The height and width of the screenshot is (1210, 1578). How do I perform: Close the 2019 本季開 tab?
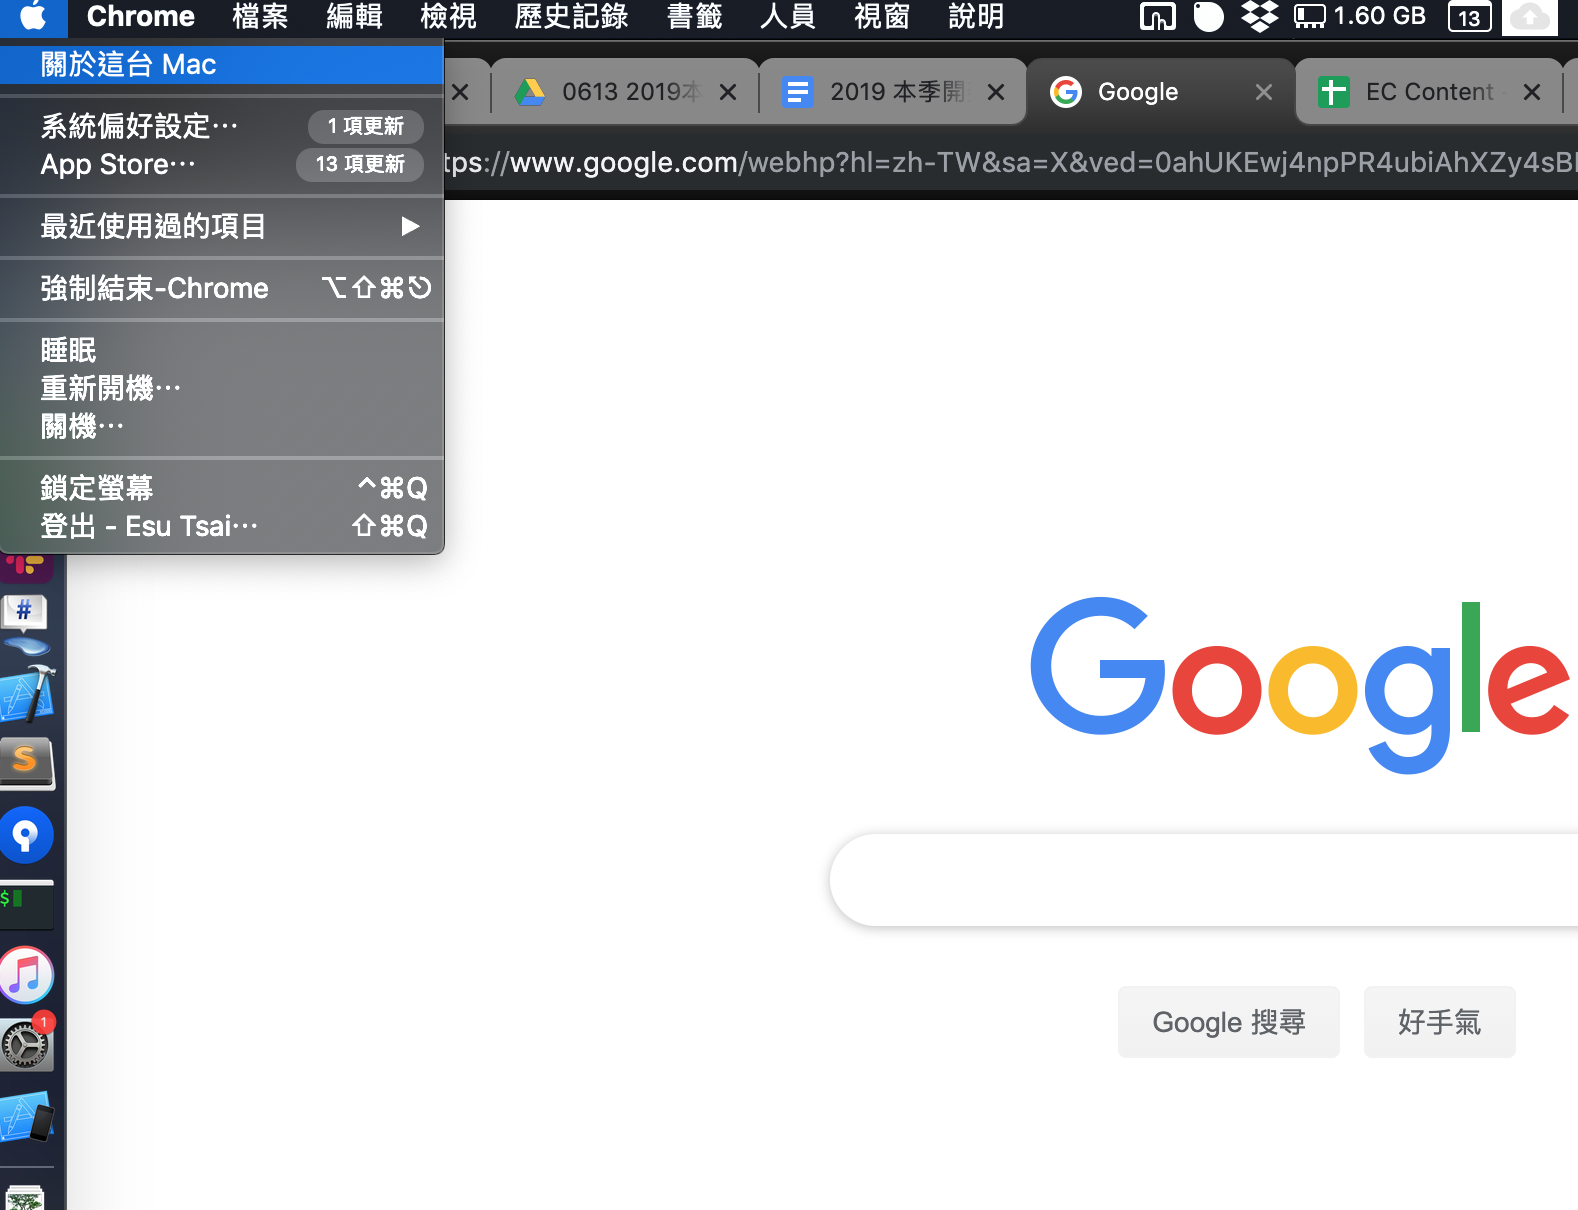pos(996,92)
